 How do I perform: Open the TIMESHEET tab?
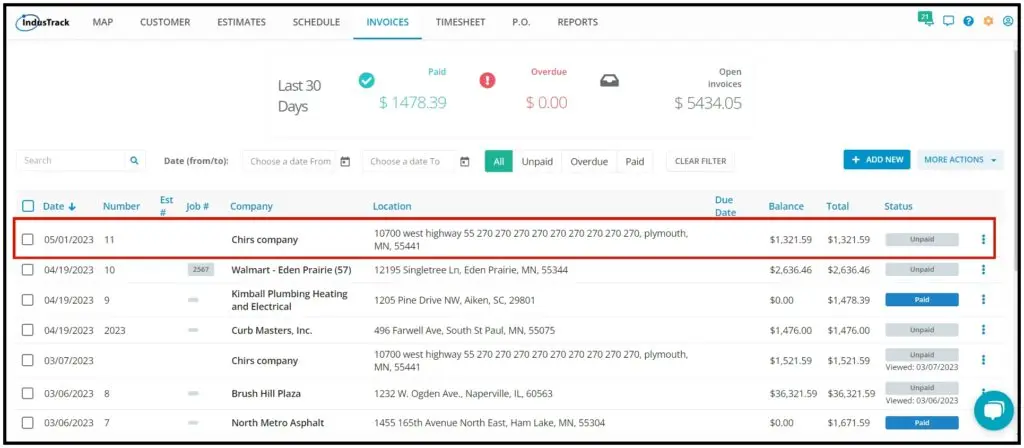point(460,22)
